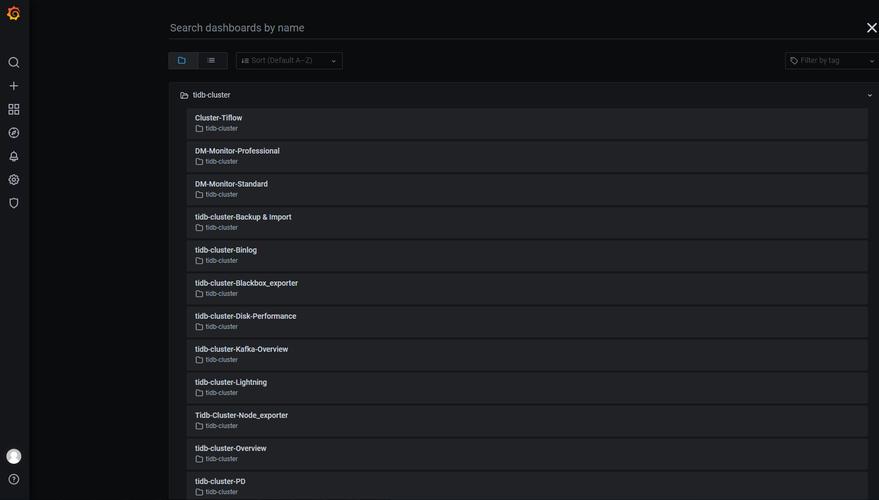Collapse the tidb-cluster folder chevron
Screen dimensions: 879x500
coord(869,95)
